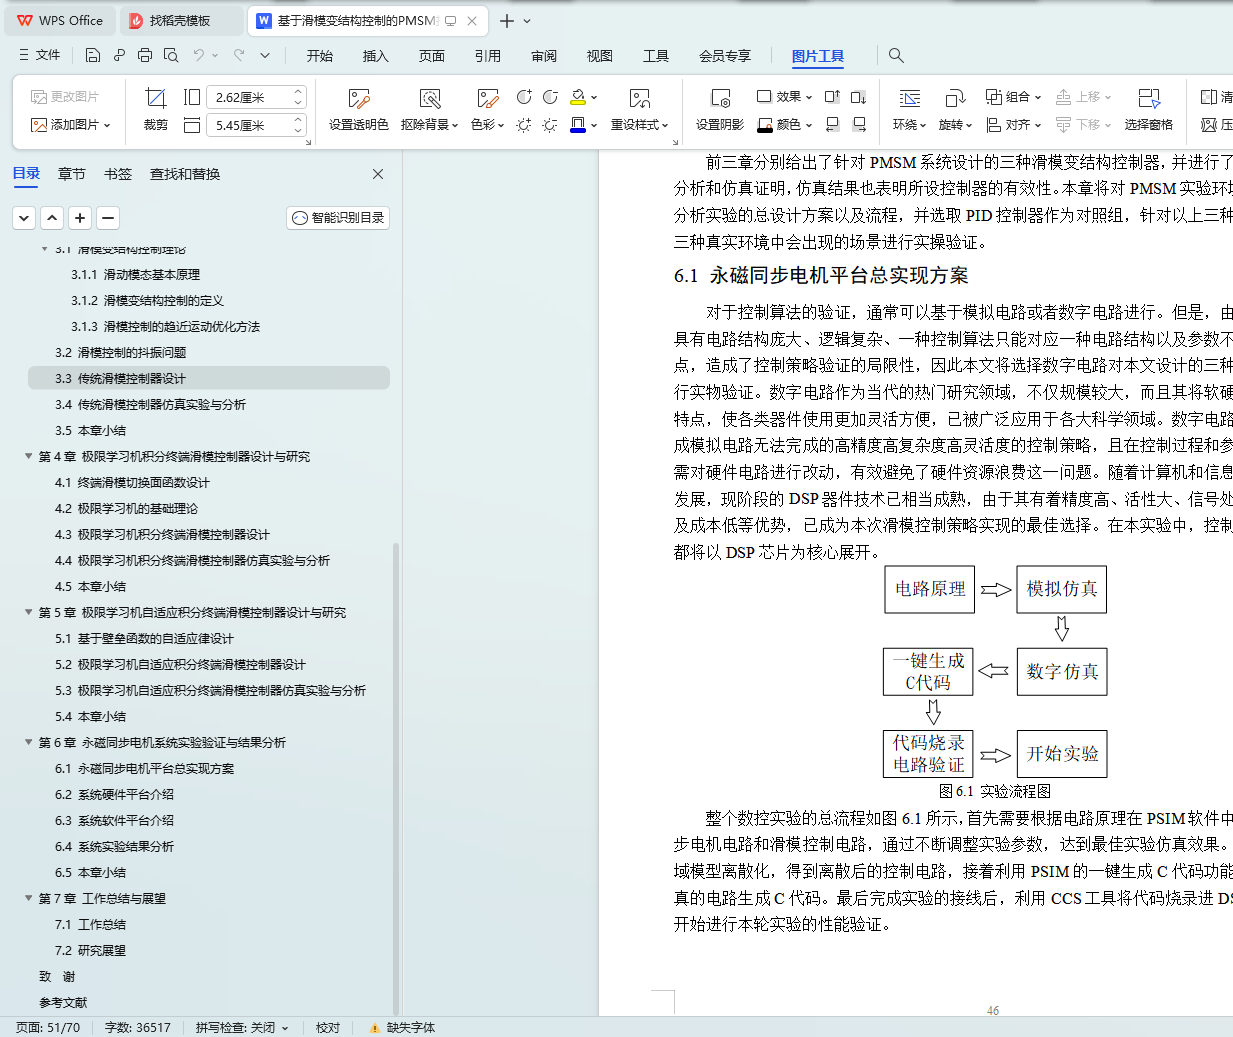Open the Add picture (添加图片) dropdown
Viewport: 1233px width, 1037px height.
[x=70, y=125]
